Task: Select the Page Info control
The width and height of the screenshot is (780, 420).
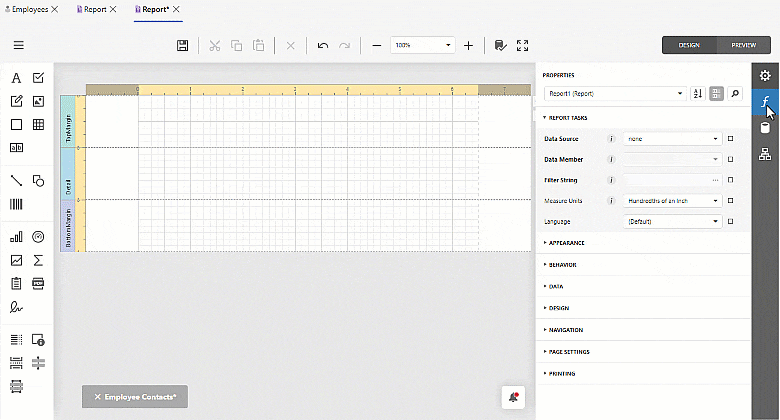Action: point(38,340)
